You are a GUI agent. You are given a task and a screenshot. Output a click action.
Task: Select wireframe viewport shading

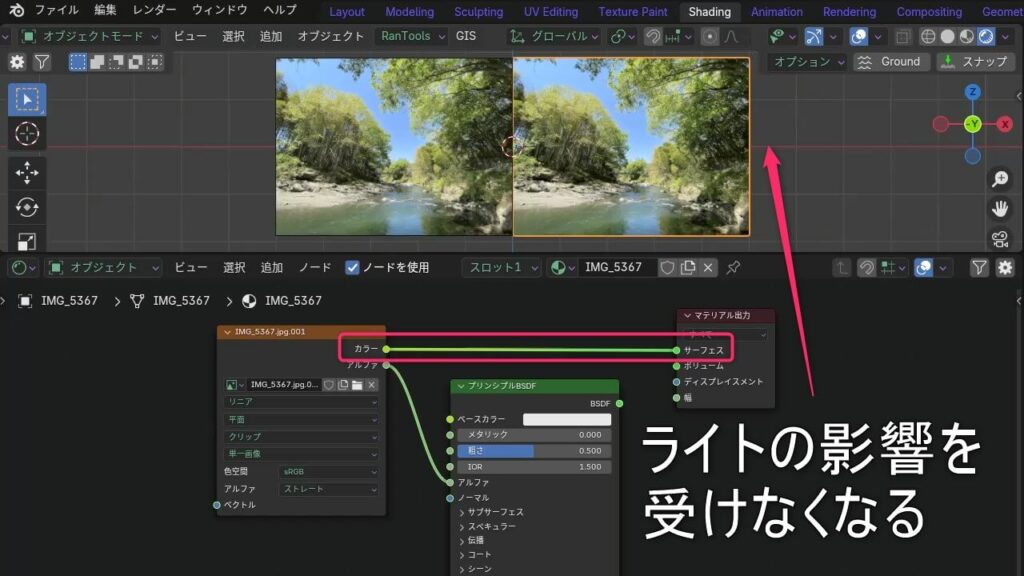(928, 37)
